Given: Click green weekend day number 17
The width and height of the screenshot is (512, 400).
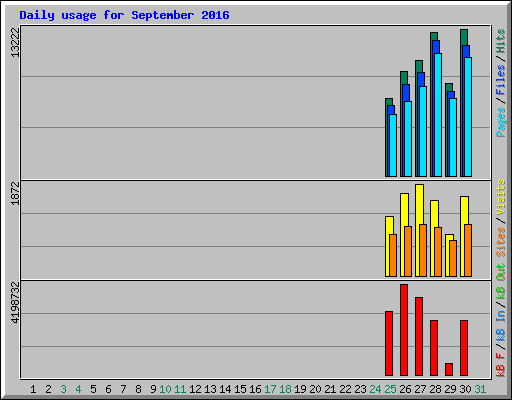Looking at the screenshot, I should 270,389.
